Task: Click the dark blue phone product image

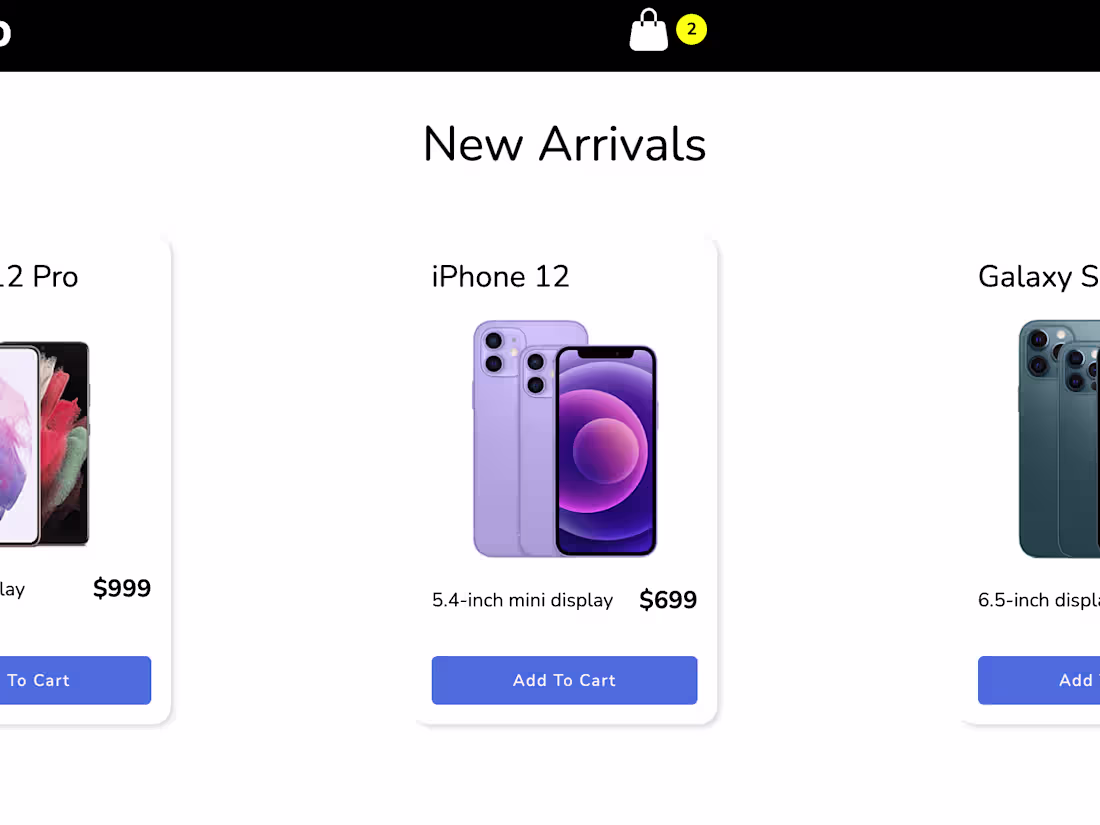Action: click(1060, 438)
